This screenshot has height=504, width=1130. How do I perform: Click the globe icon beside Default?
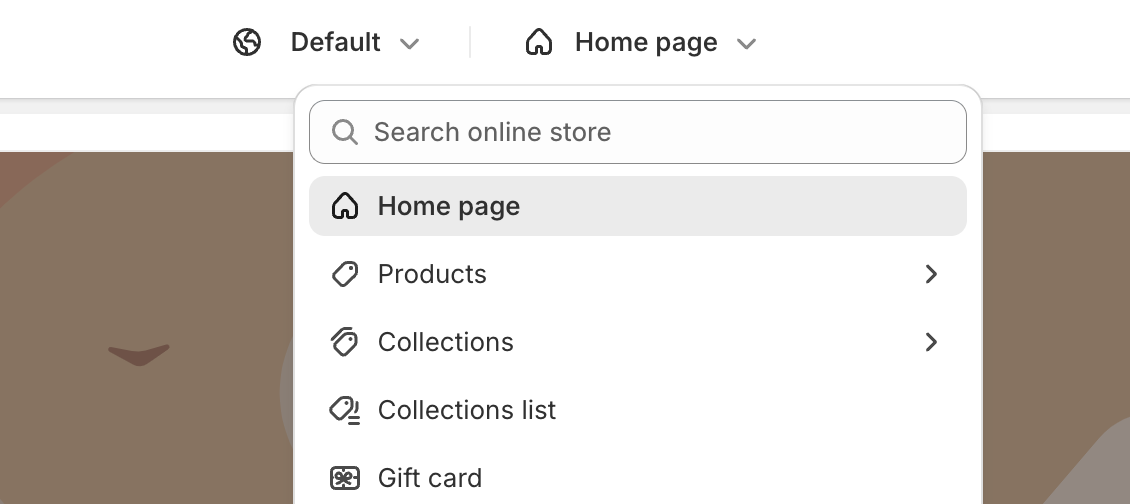pyautogui.click(x=247, y=42)
